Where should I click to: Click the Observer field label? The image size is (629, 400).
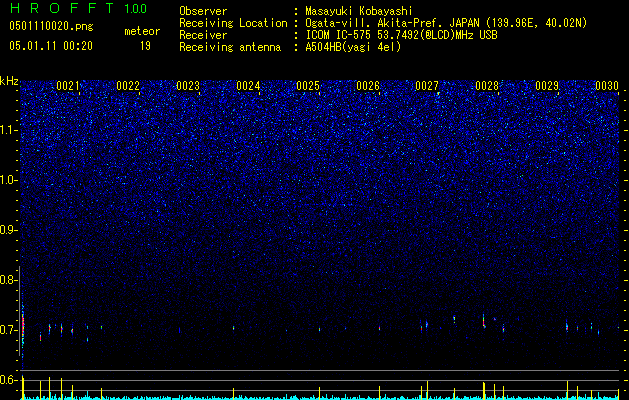tap(203, 11)
